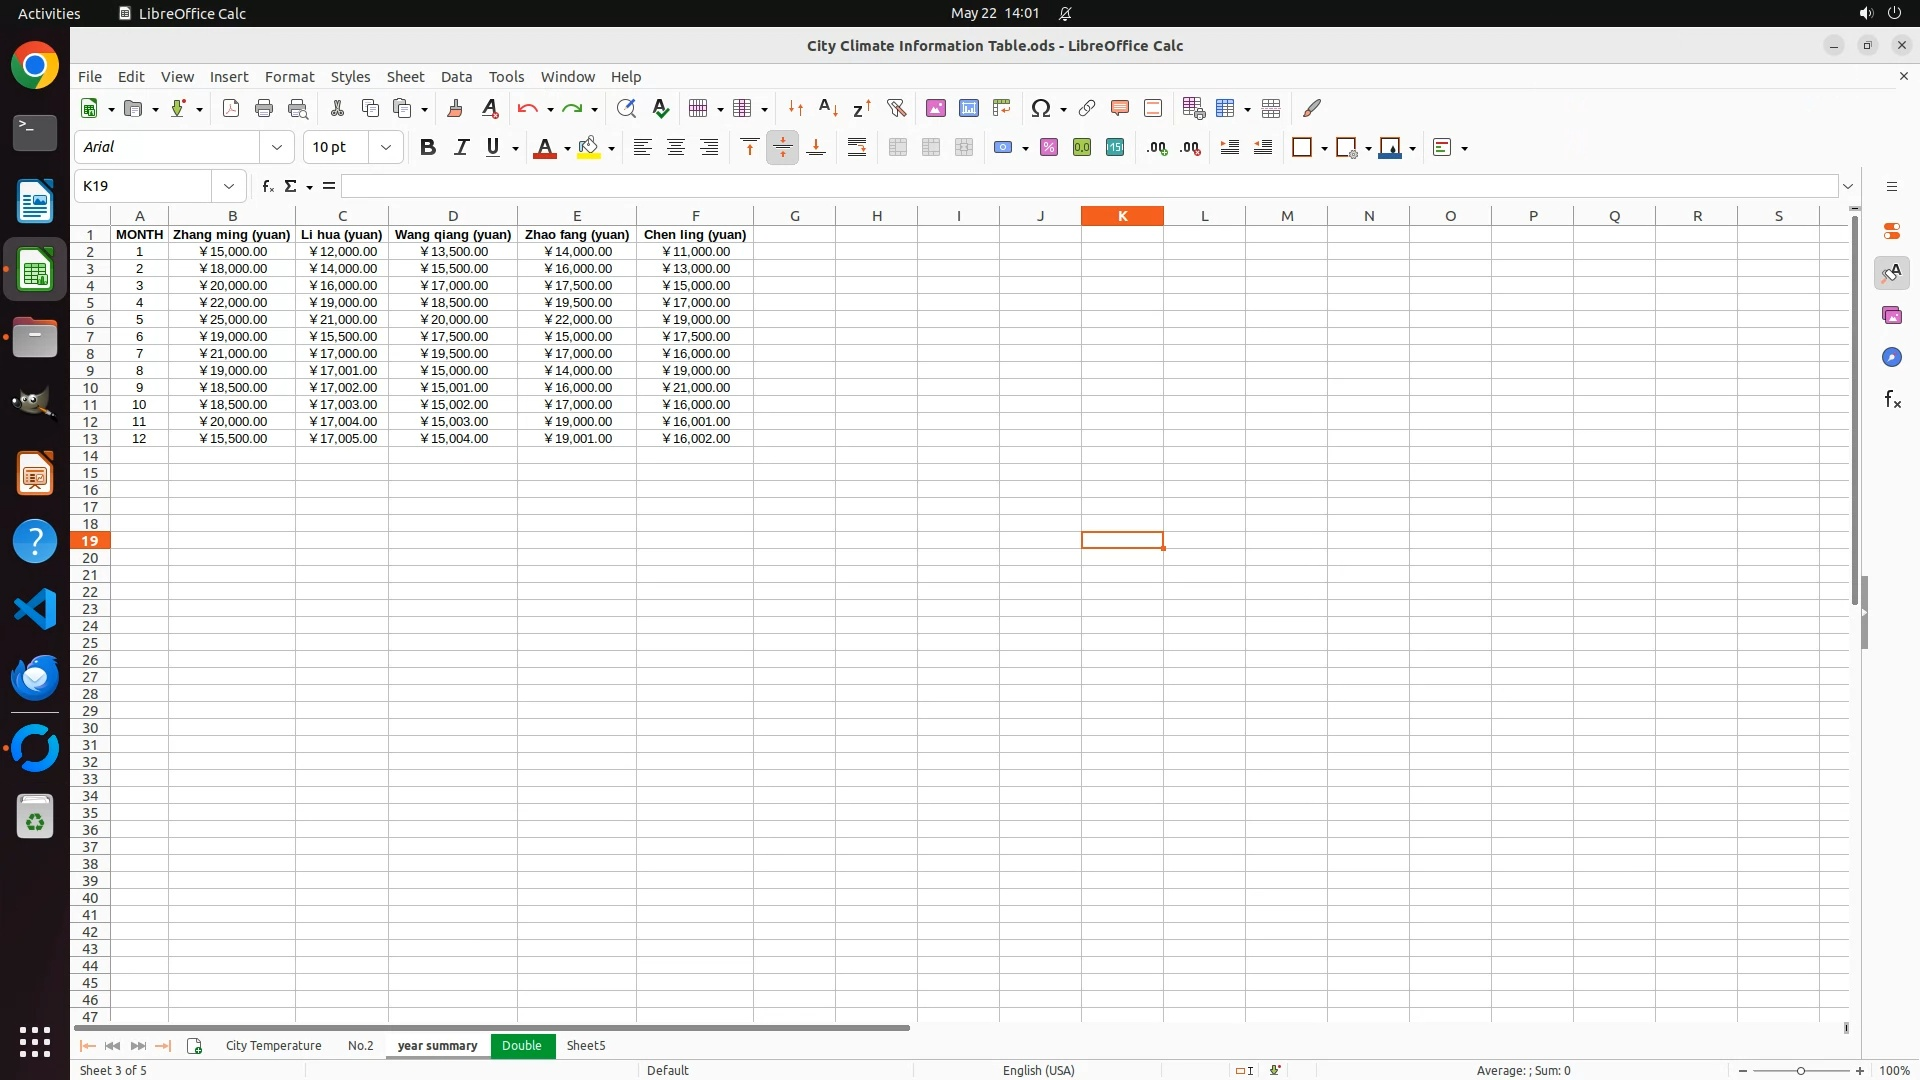
Task: Insert a chart using the toolbar icon
Action: [968, 108]
